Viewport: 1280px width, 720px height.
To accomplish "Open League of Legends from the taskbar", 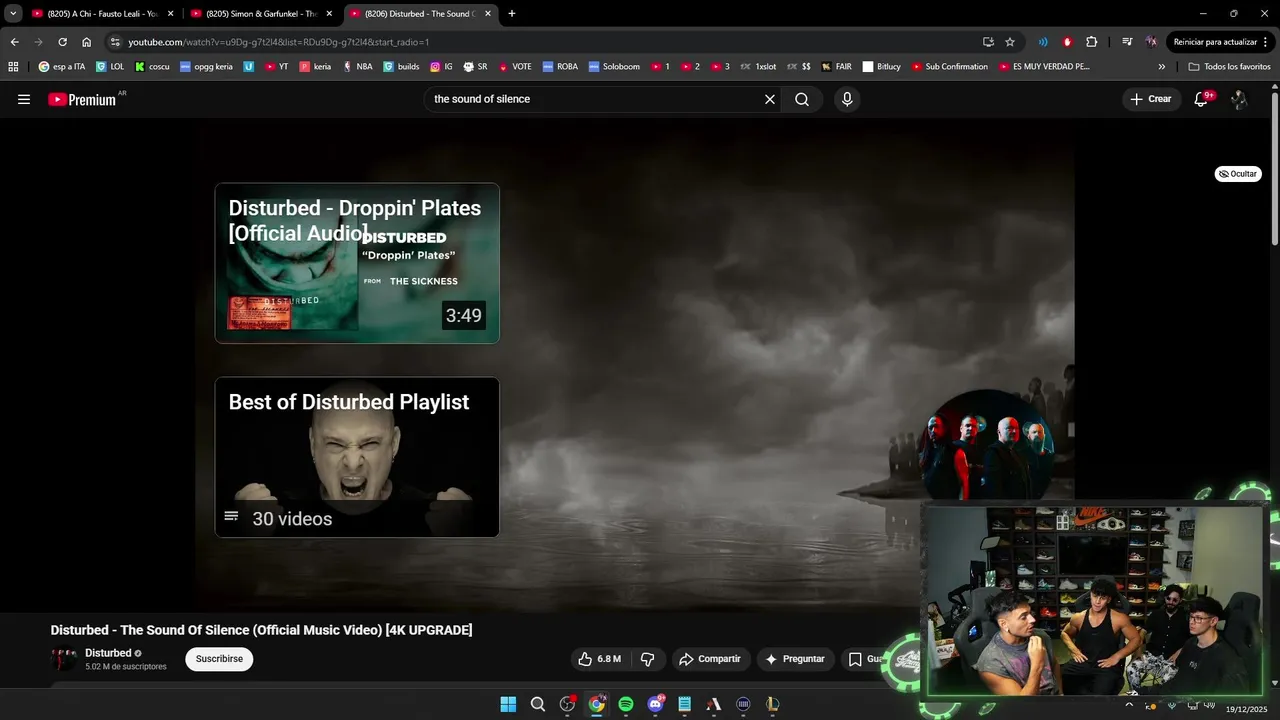I will coord(772,704).
